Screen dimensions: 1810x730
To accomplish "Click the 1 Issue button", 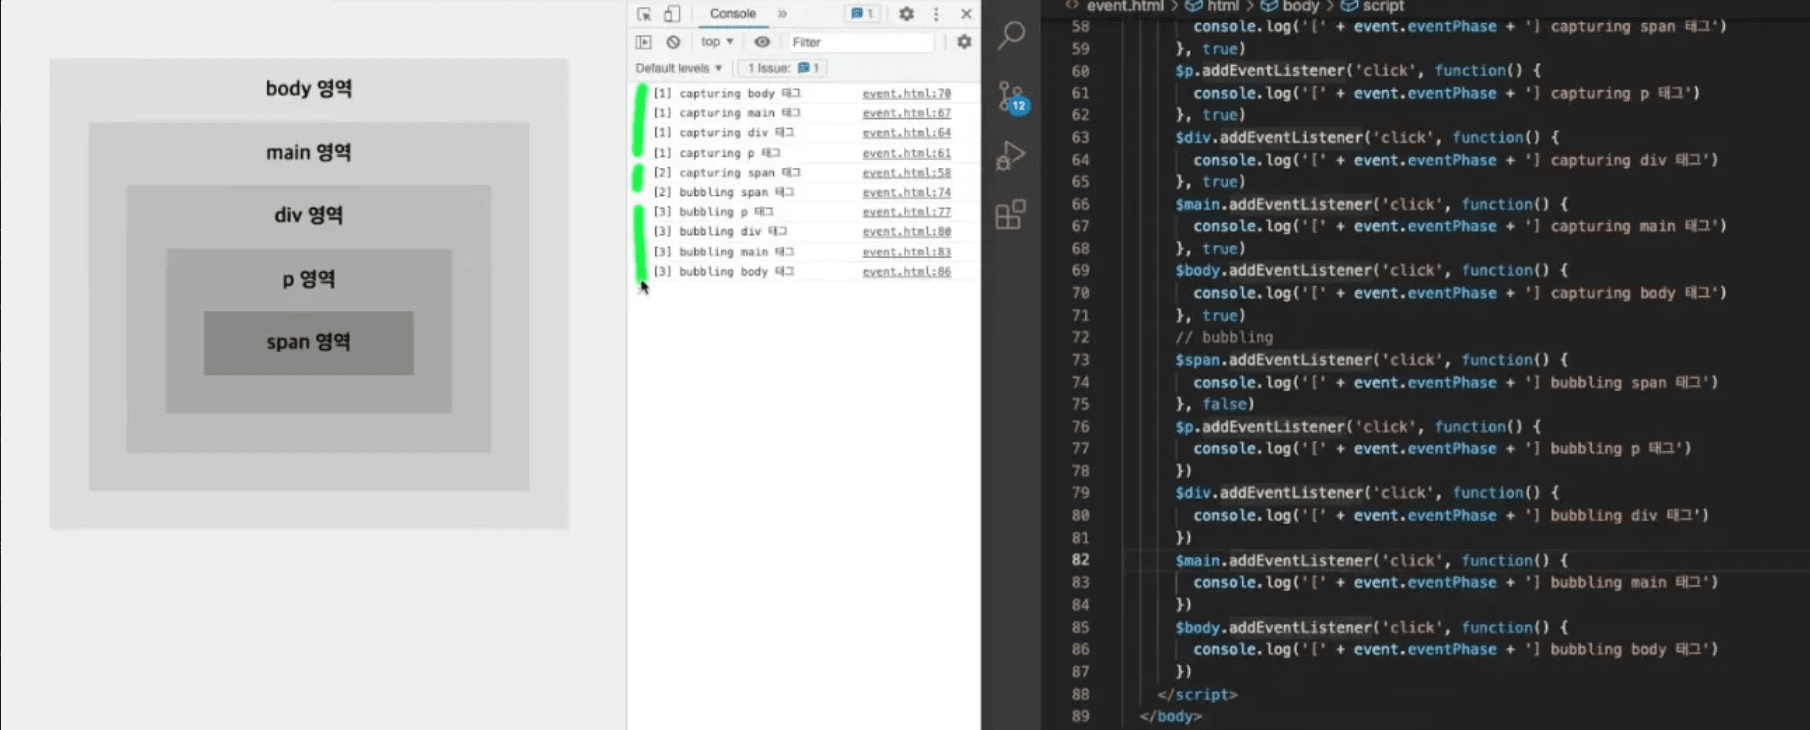I will (783, 68).
